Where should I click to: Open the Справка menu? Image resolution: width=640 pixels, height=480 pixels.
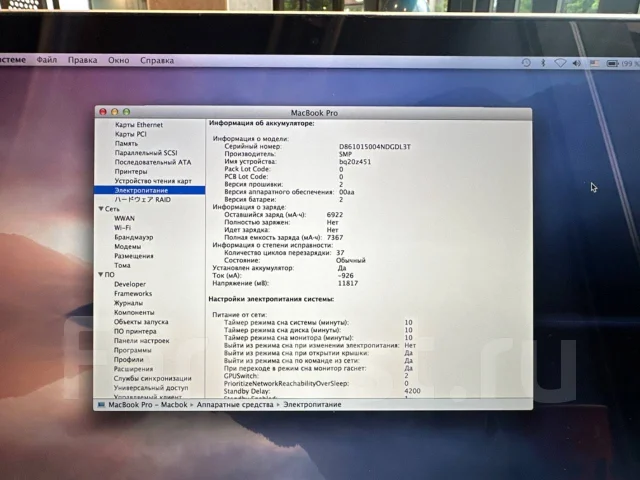157,60
